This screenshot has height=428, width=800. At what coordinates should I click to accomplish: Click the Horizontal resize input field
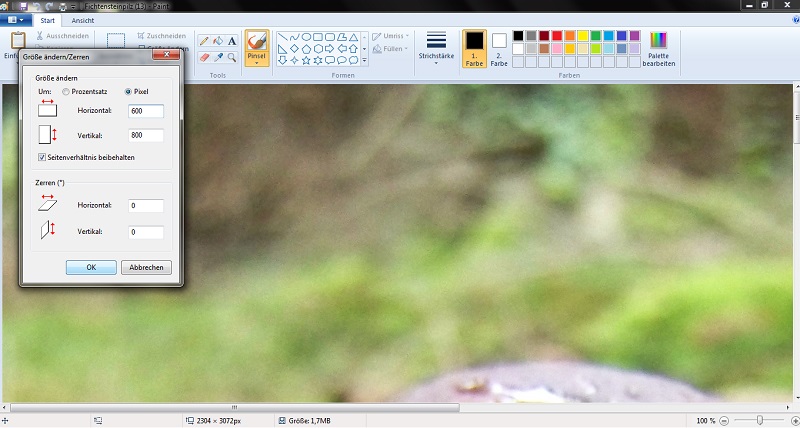click(x=145, y=111)
